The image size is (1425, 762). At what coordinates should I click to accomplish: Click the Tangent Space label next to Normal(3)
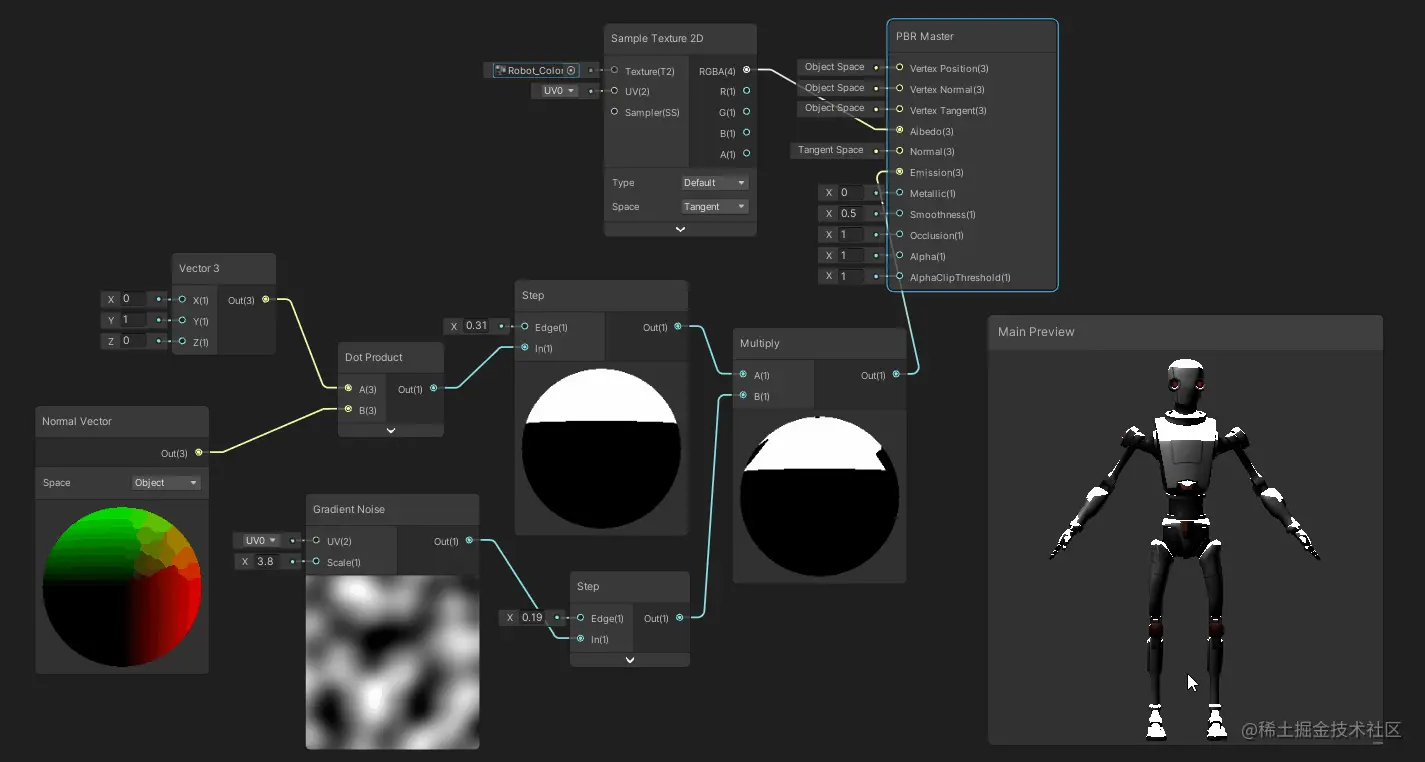(830, 150)
